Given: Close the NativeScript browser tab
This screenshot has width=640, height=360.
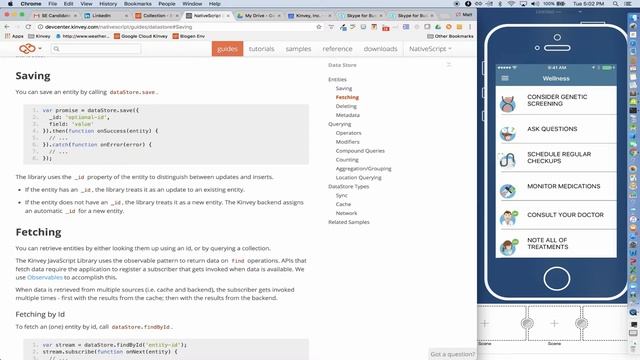Looking at the screenshot, I should [228, 16].
